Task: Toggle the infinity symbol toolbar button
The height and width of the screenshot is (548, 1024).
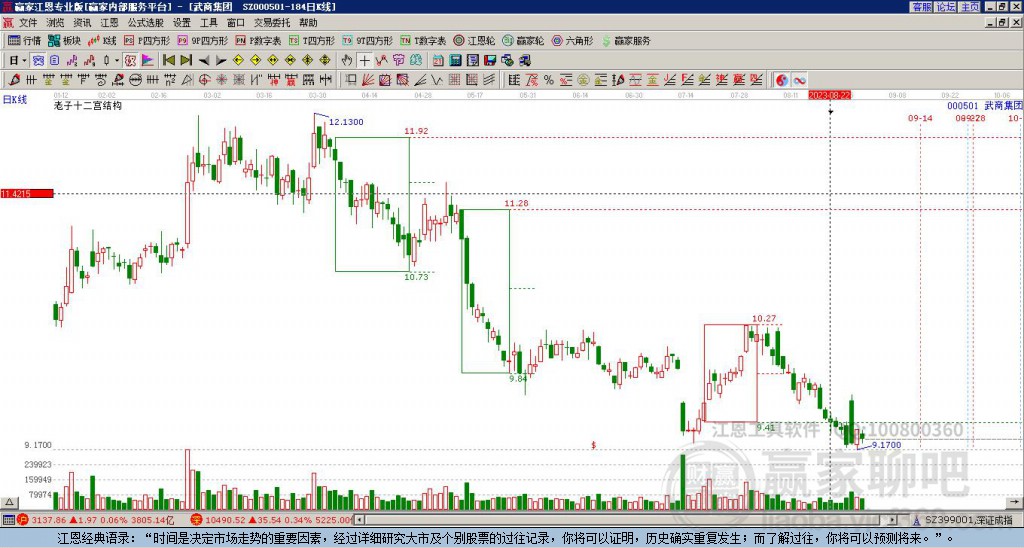Action: click(x=799, y=80)
